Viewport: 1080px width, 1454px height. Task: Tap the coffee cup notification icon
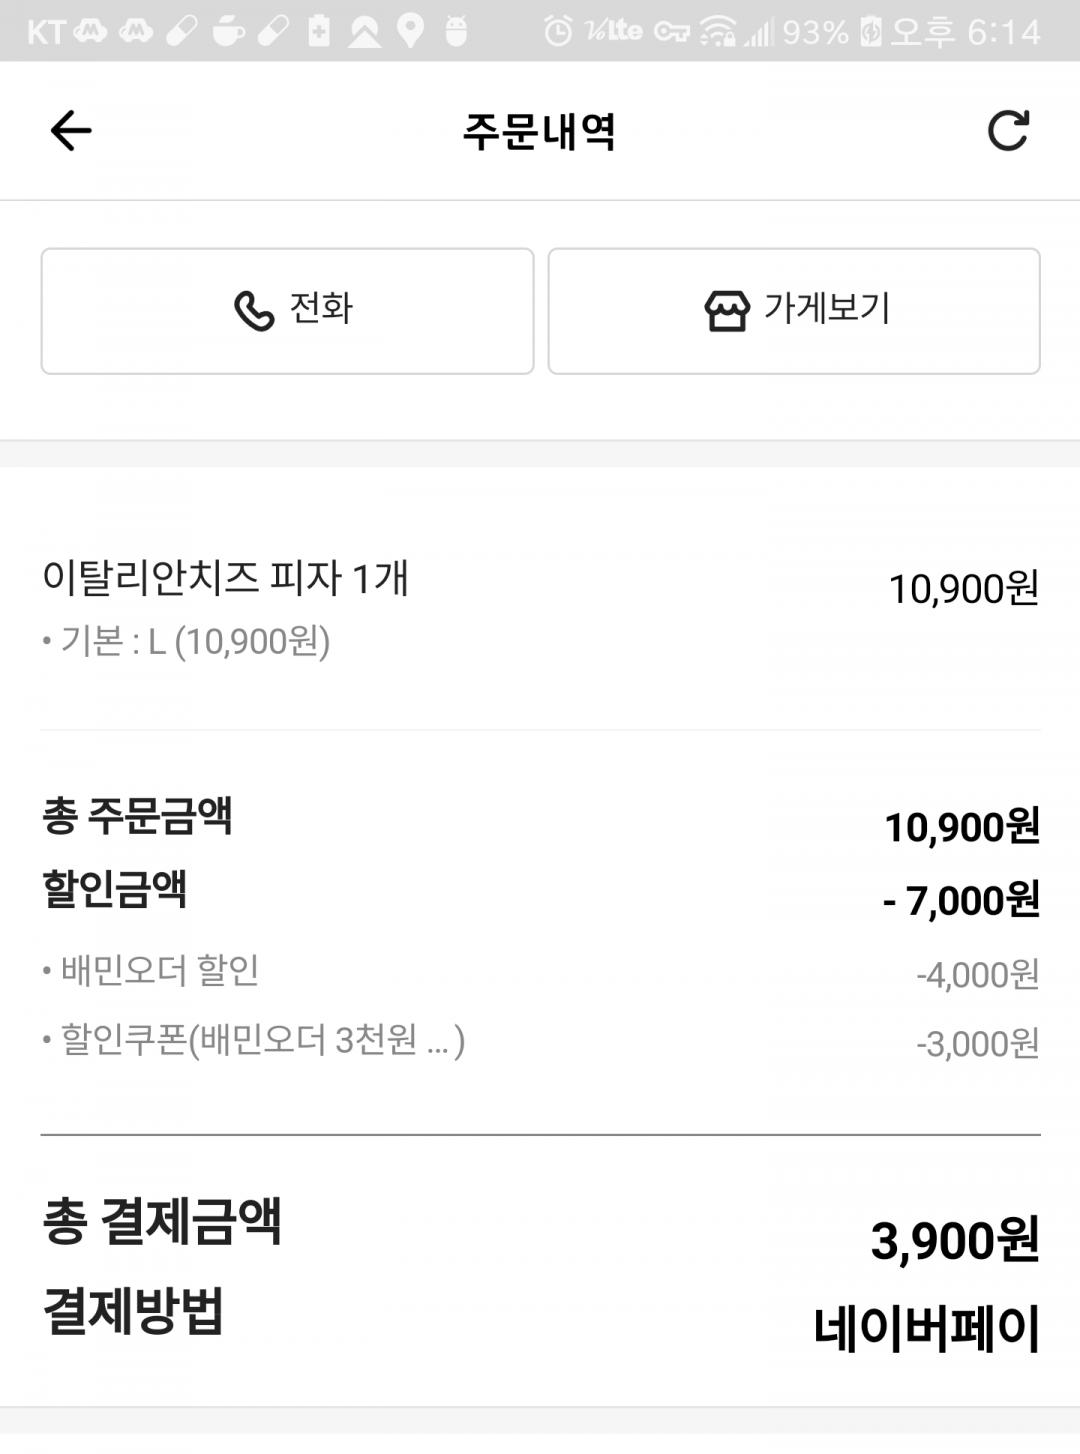(228, 32)
